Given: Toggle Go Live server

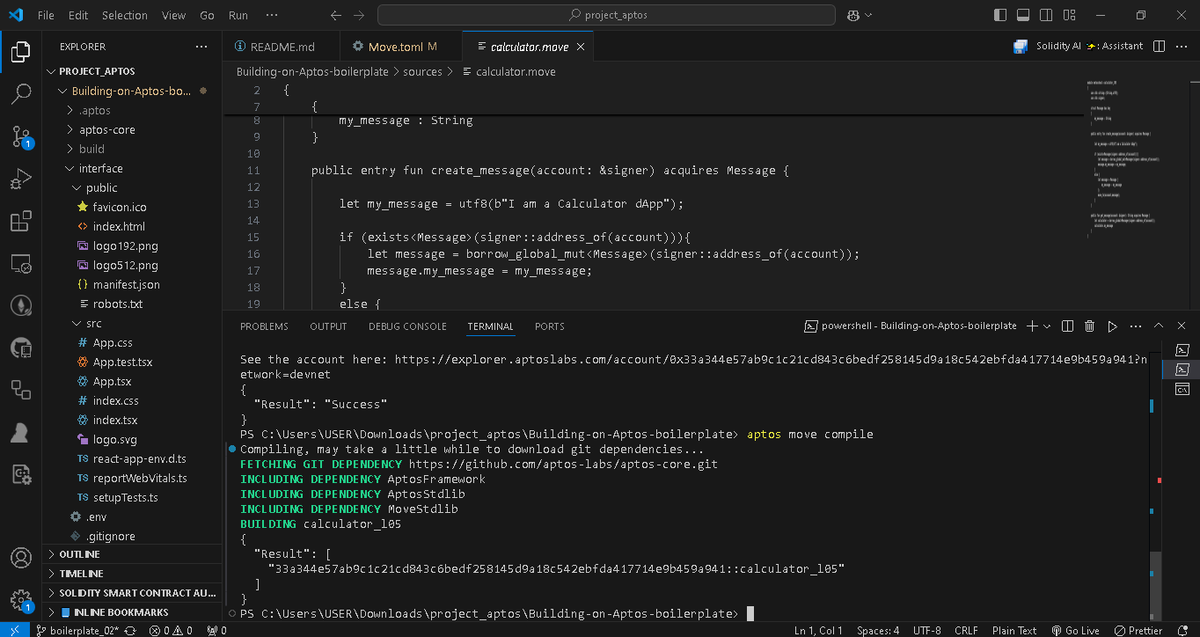Looking at the screenshot, I should coord(1075,630).
